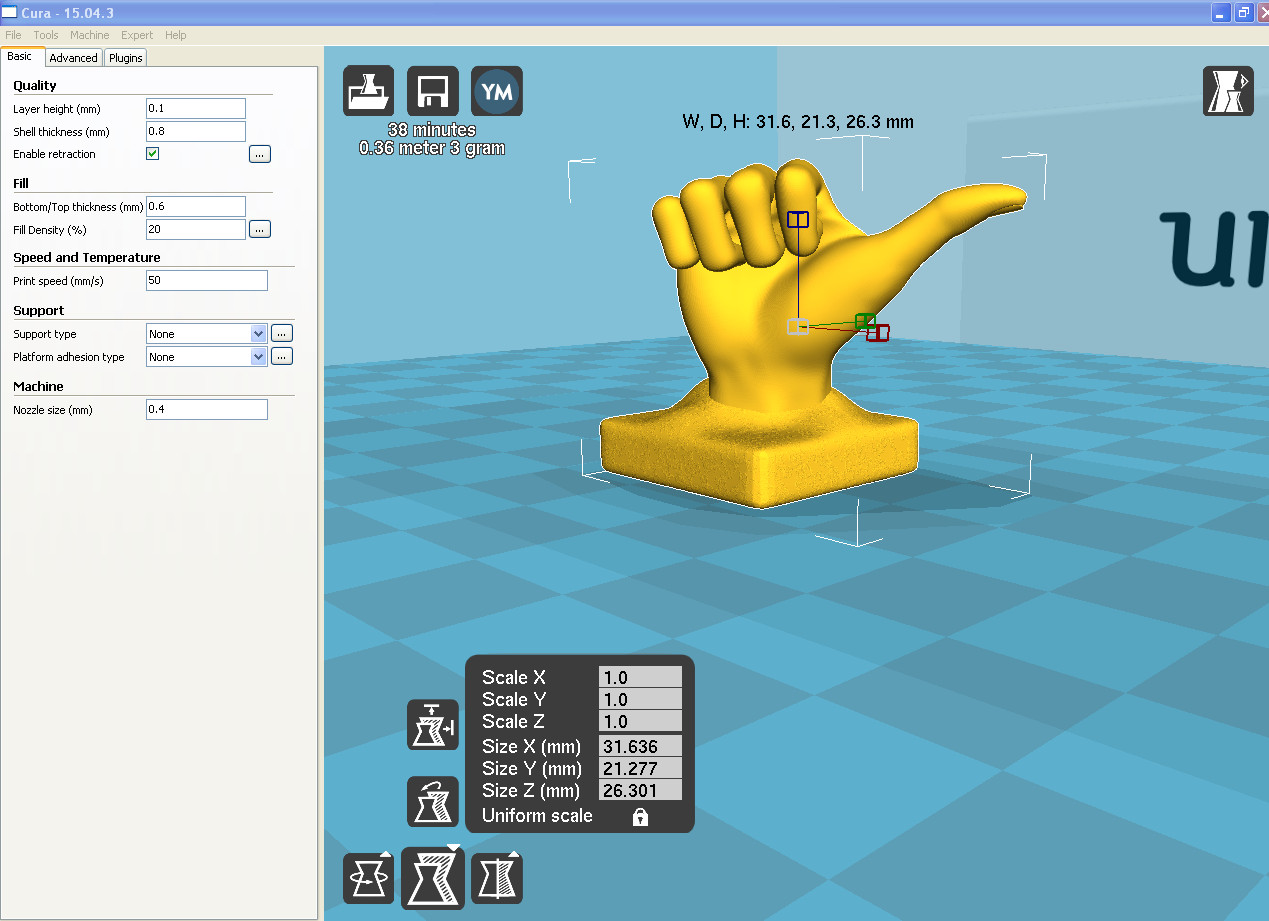Click the Print speed input field
1269x921 pixels.
(x=207, y=280)
